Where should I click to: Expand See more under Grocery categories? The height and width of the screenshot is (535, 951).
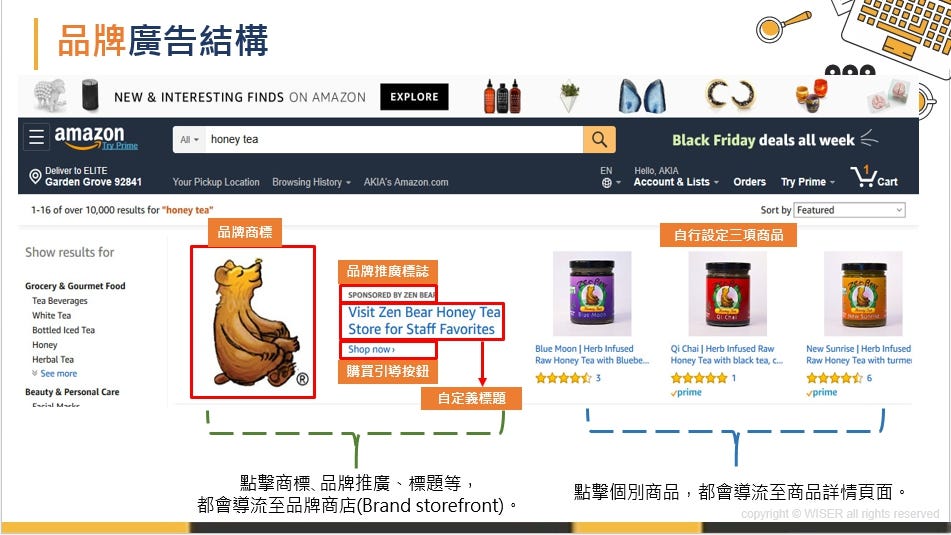pos(55,374)
